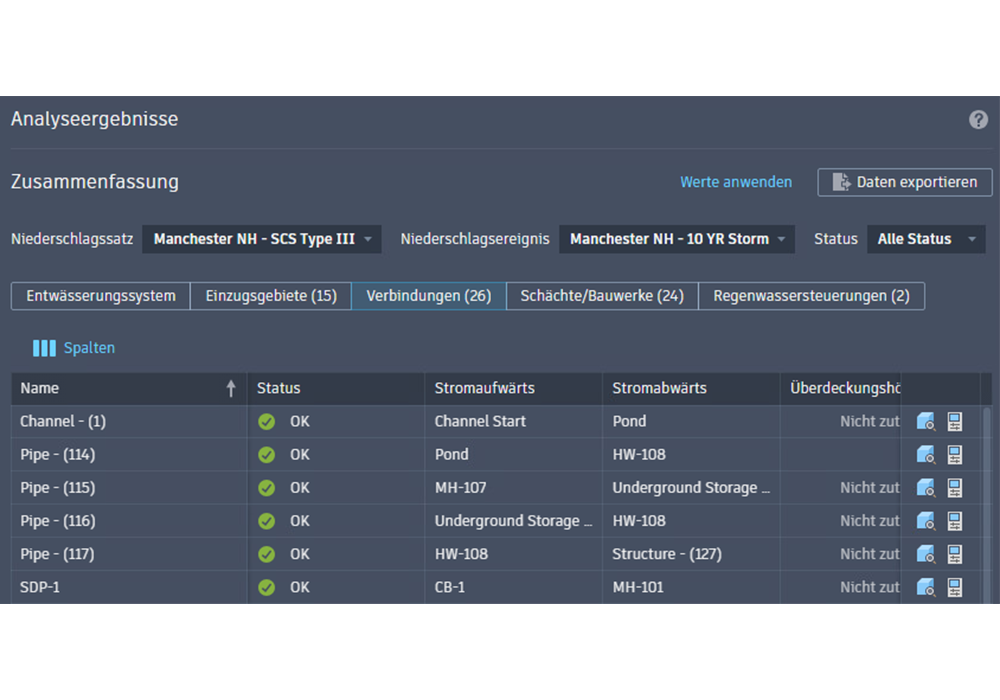Image resolution: width=1000 pixels, height=700 pixels.
Task: Sort by Stromaufwärts column header
Action: [513, 388]
